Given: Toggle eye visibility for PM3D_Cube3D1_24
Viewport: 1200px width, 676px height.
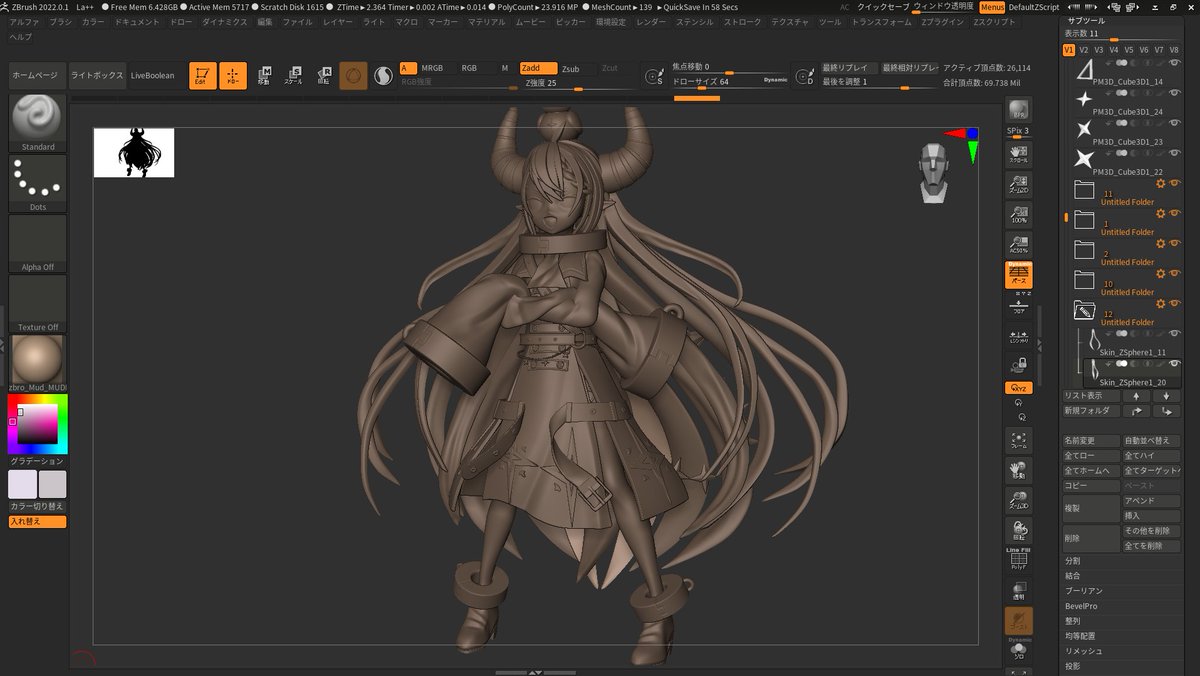Looking at the screenshot, I should (x=1174, y=93).
